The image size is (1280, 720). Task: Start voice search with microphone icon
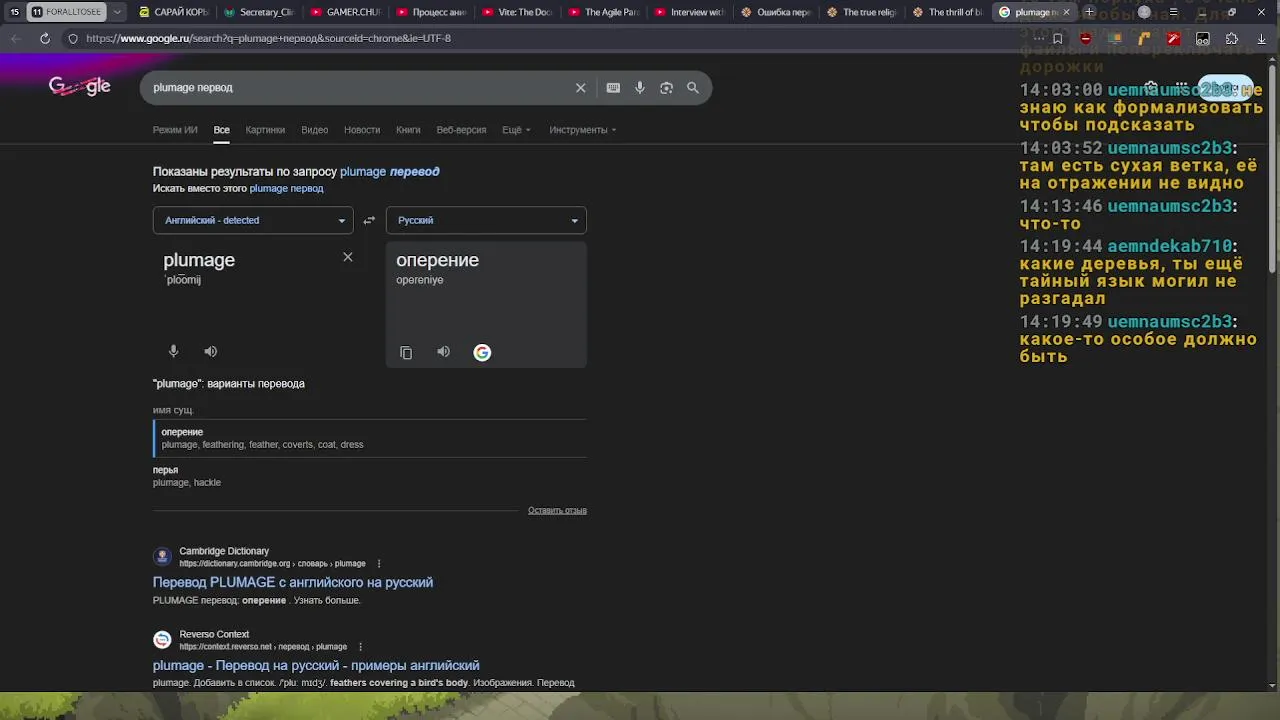click(640, 88)
